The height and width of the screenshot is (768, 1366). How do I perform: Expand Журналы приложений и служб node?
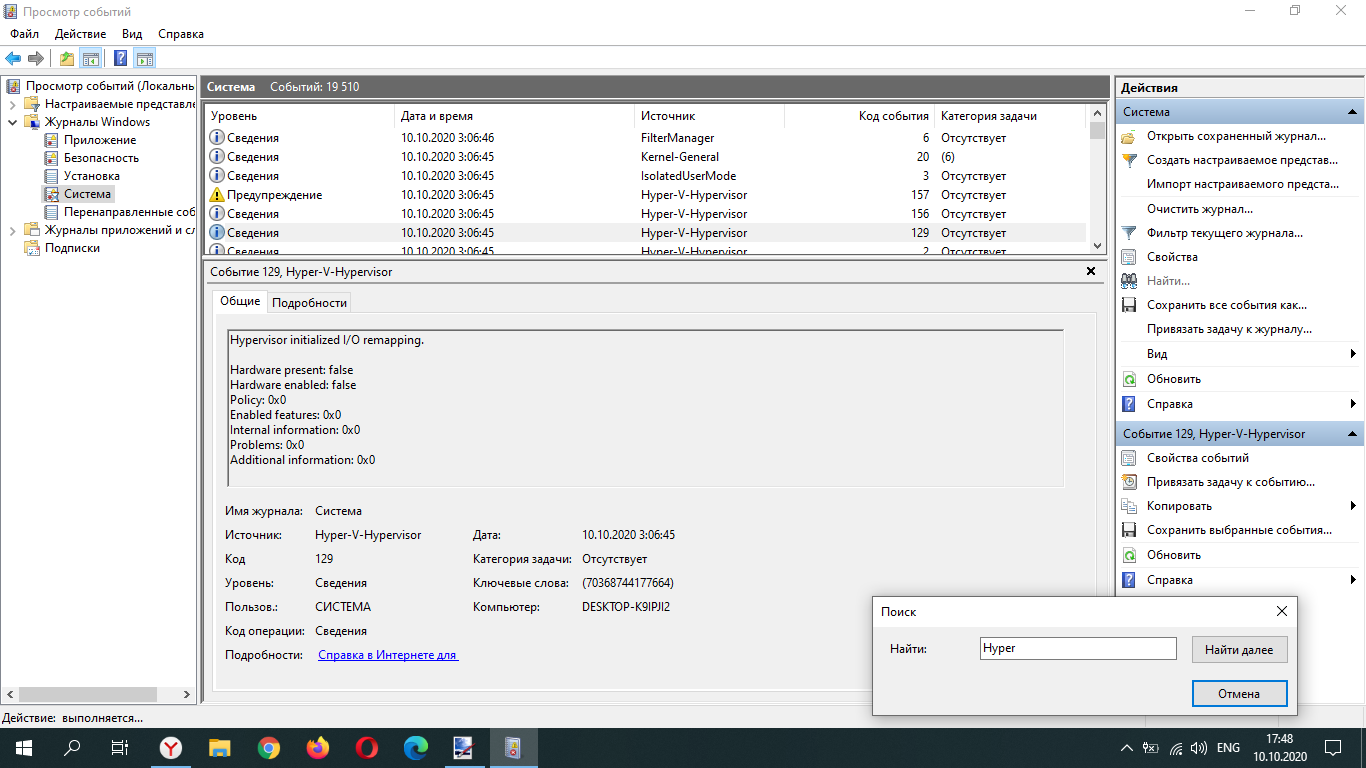click(x=12, y=230)
